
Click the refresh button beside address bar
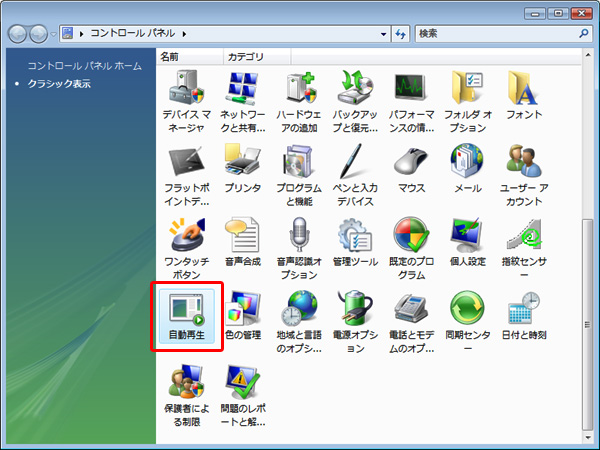coord(401,34)
